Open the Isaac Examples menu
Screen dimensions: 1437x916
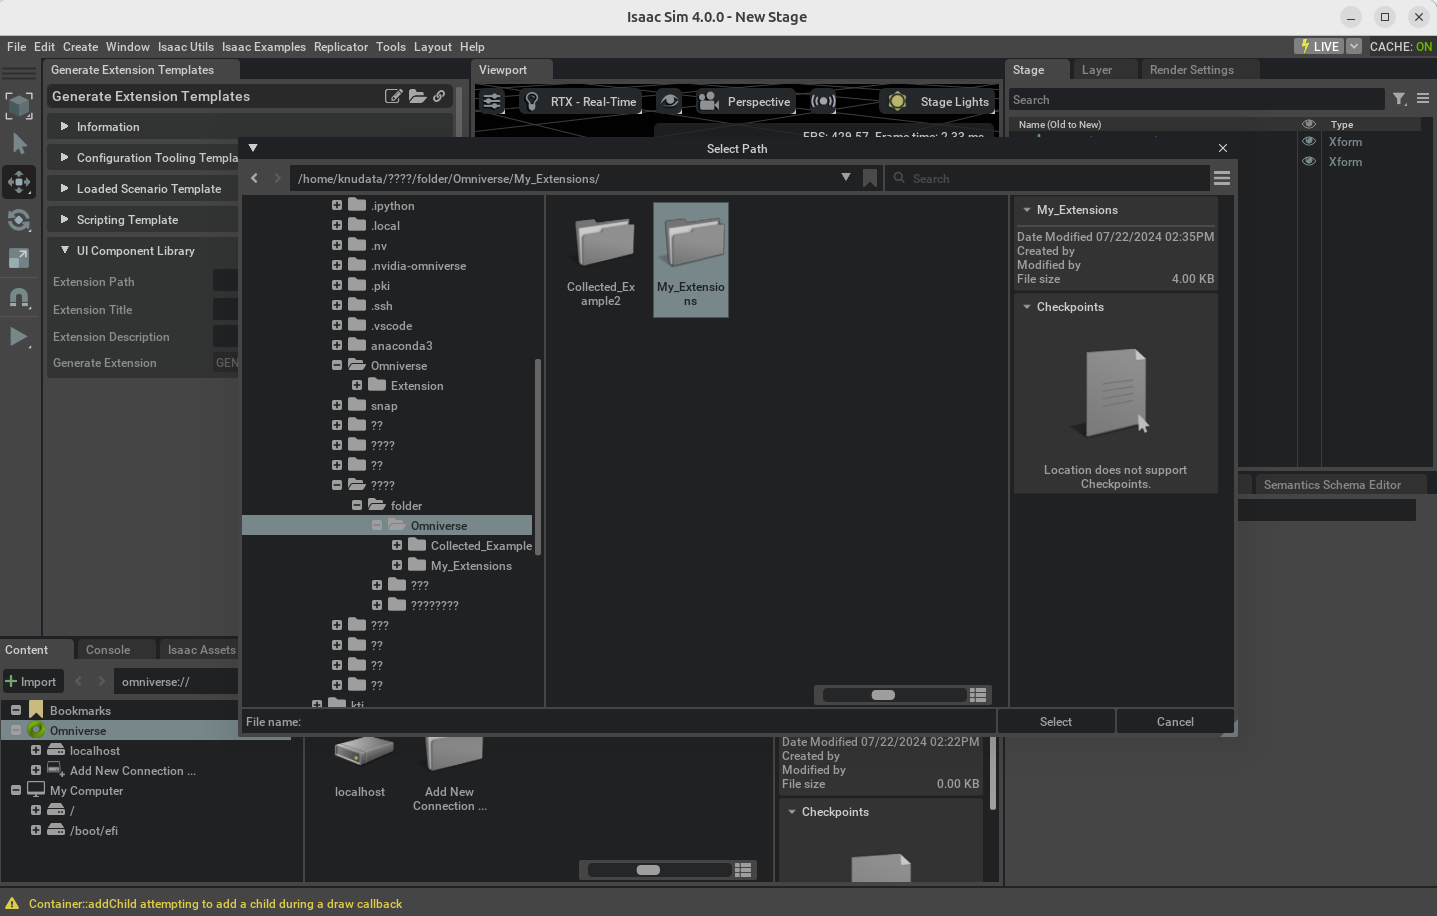click(264, 47)
